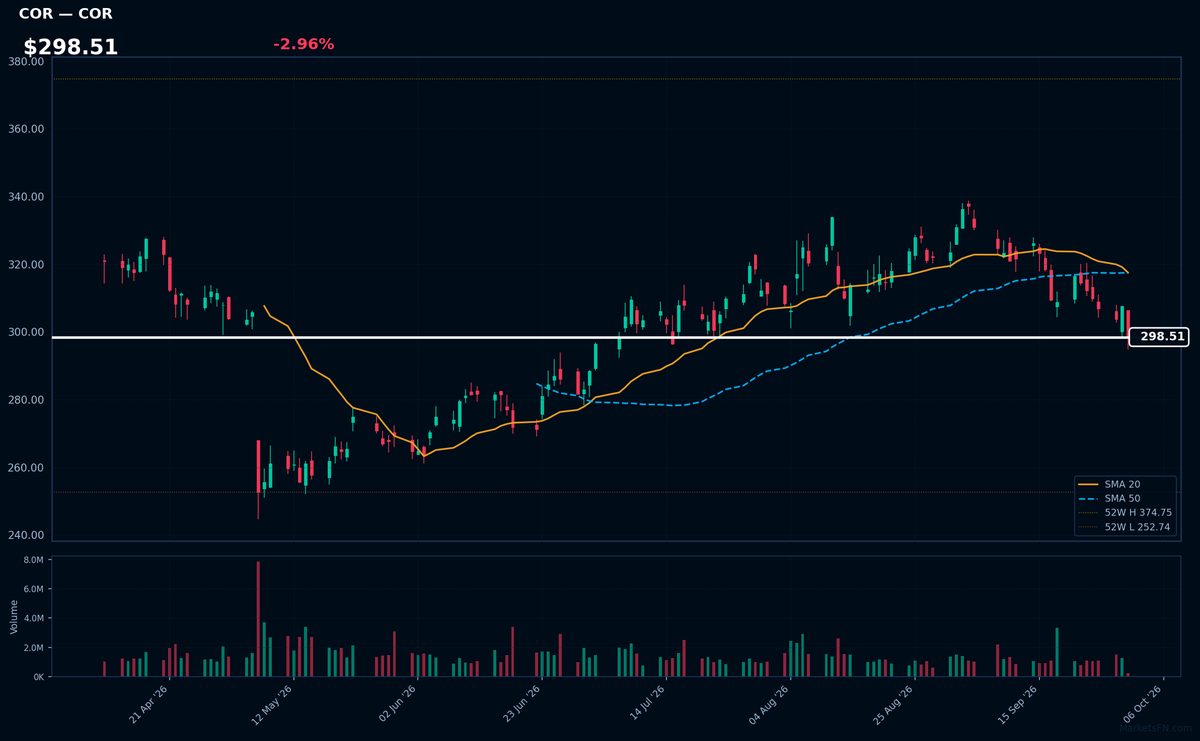Click the 4.0M volume axis label
The width and height of the screenshot is (1200, 741).
tap(34, 619)
